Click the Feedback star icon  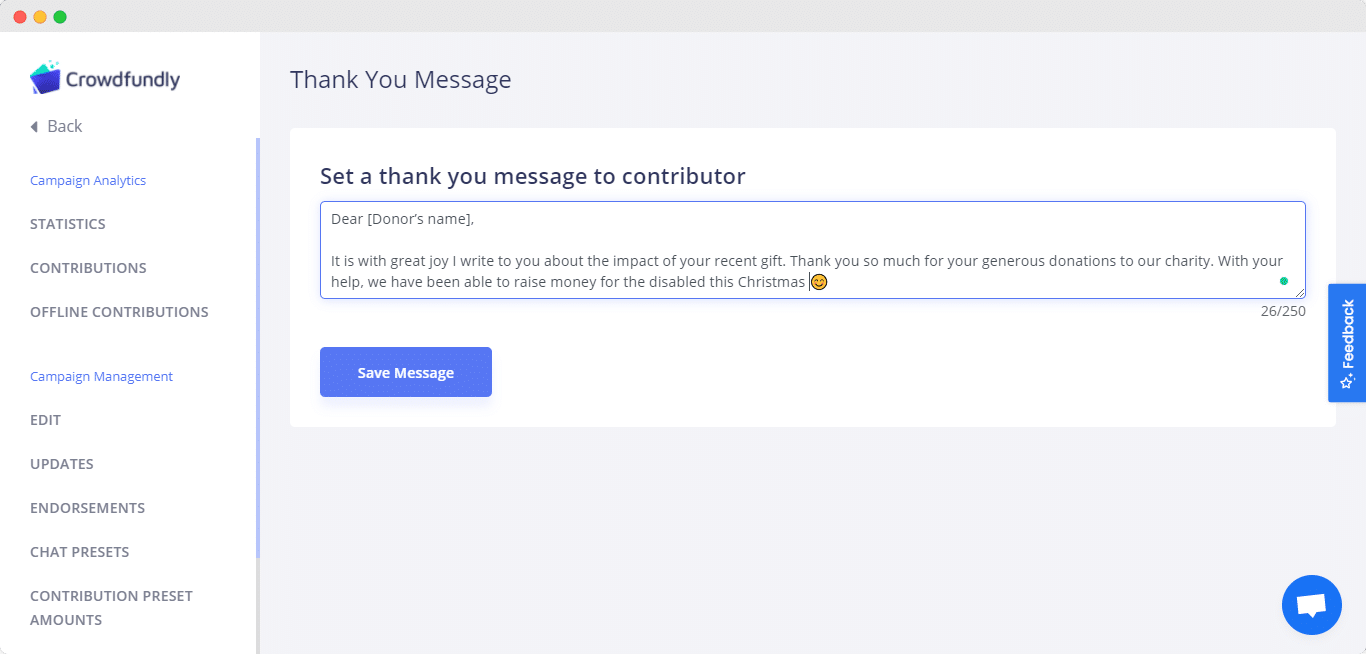[x=1347, y=381]
